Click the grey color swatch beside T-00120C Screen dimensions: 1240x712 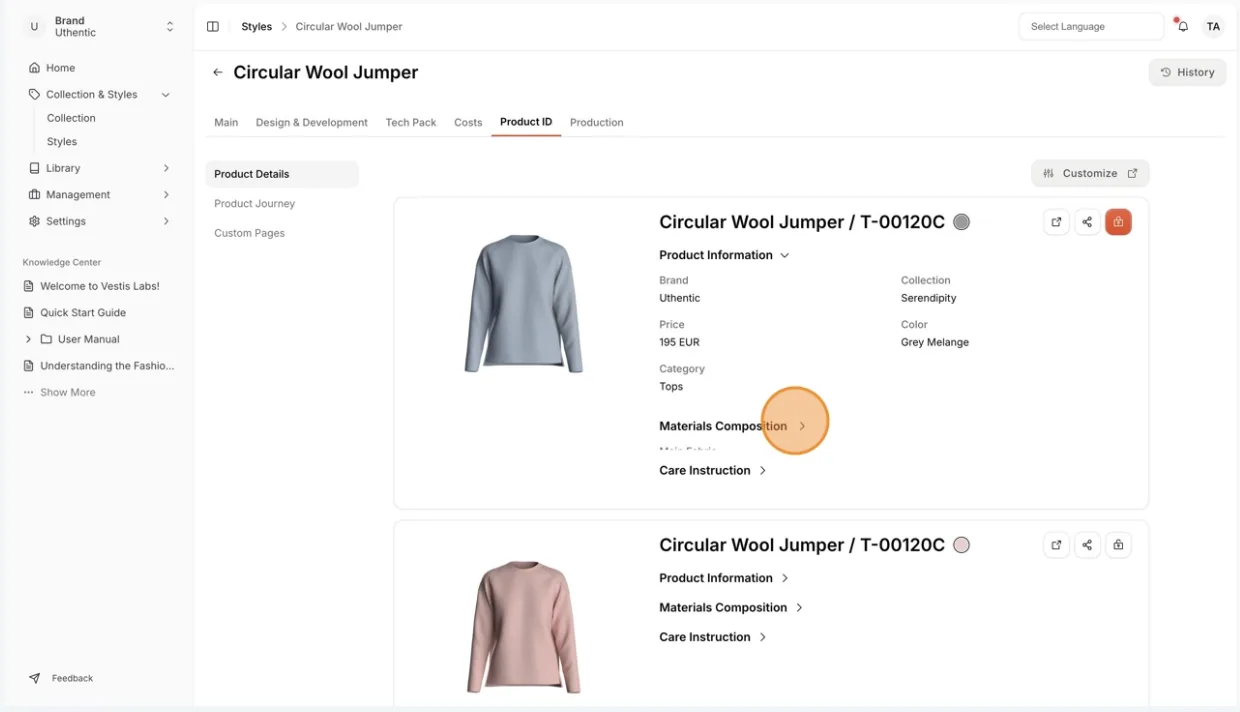961,222
